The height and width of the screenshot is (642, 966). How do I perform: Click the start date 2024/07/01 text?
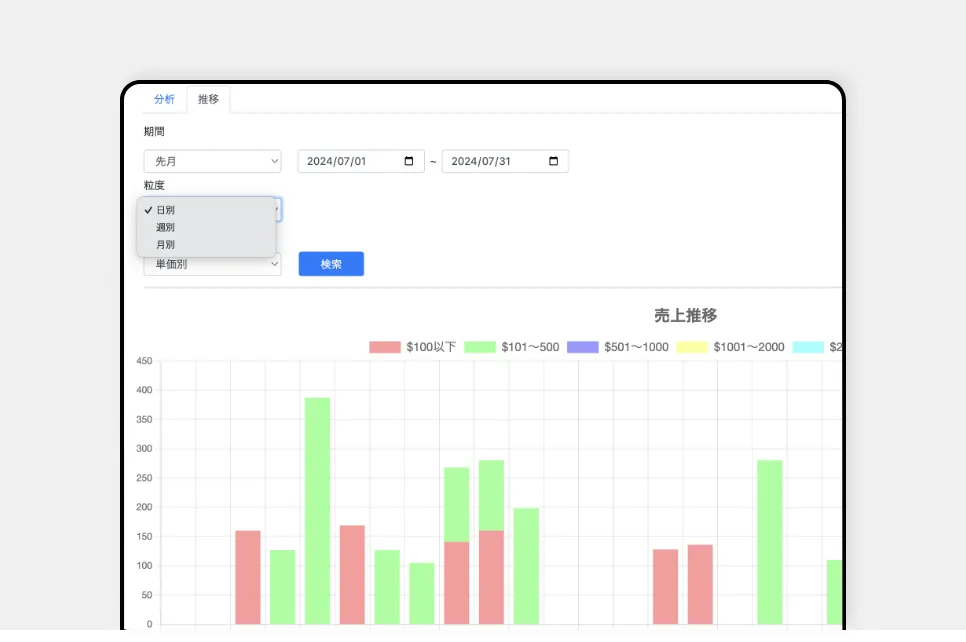pyautogui.click(x=338, y=161)
